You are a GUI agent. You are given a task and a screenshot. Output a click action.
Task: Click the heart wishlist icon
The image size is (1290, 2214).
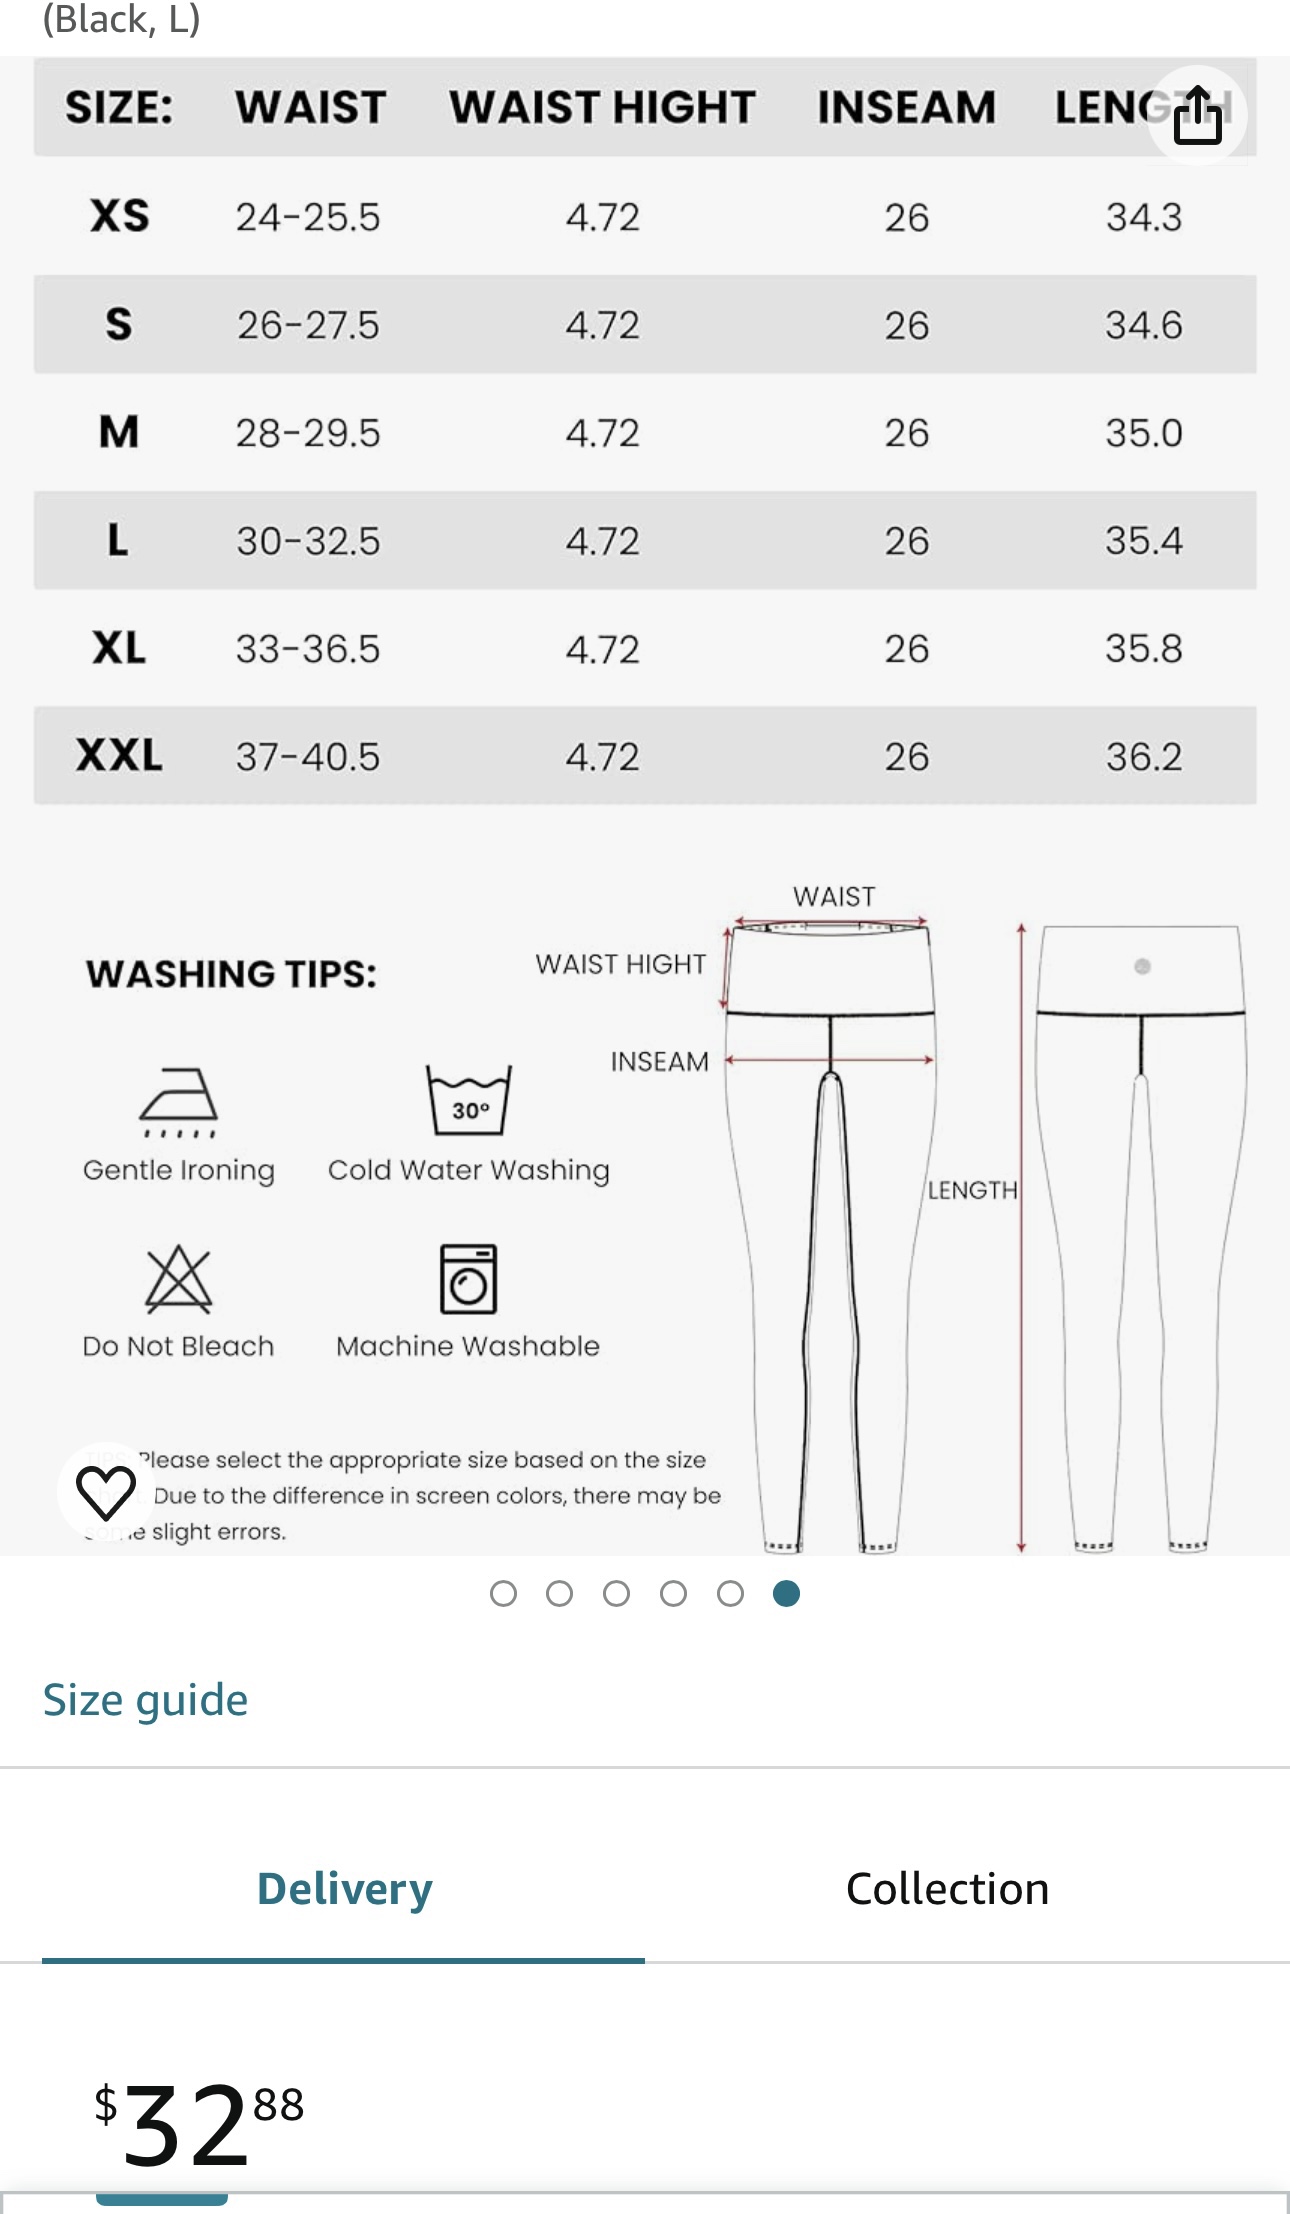pyautogui.click(x=106, y=1496)
